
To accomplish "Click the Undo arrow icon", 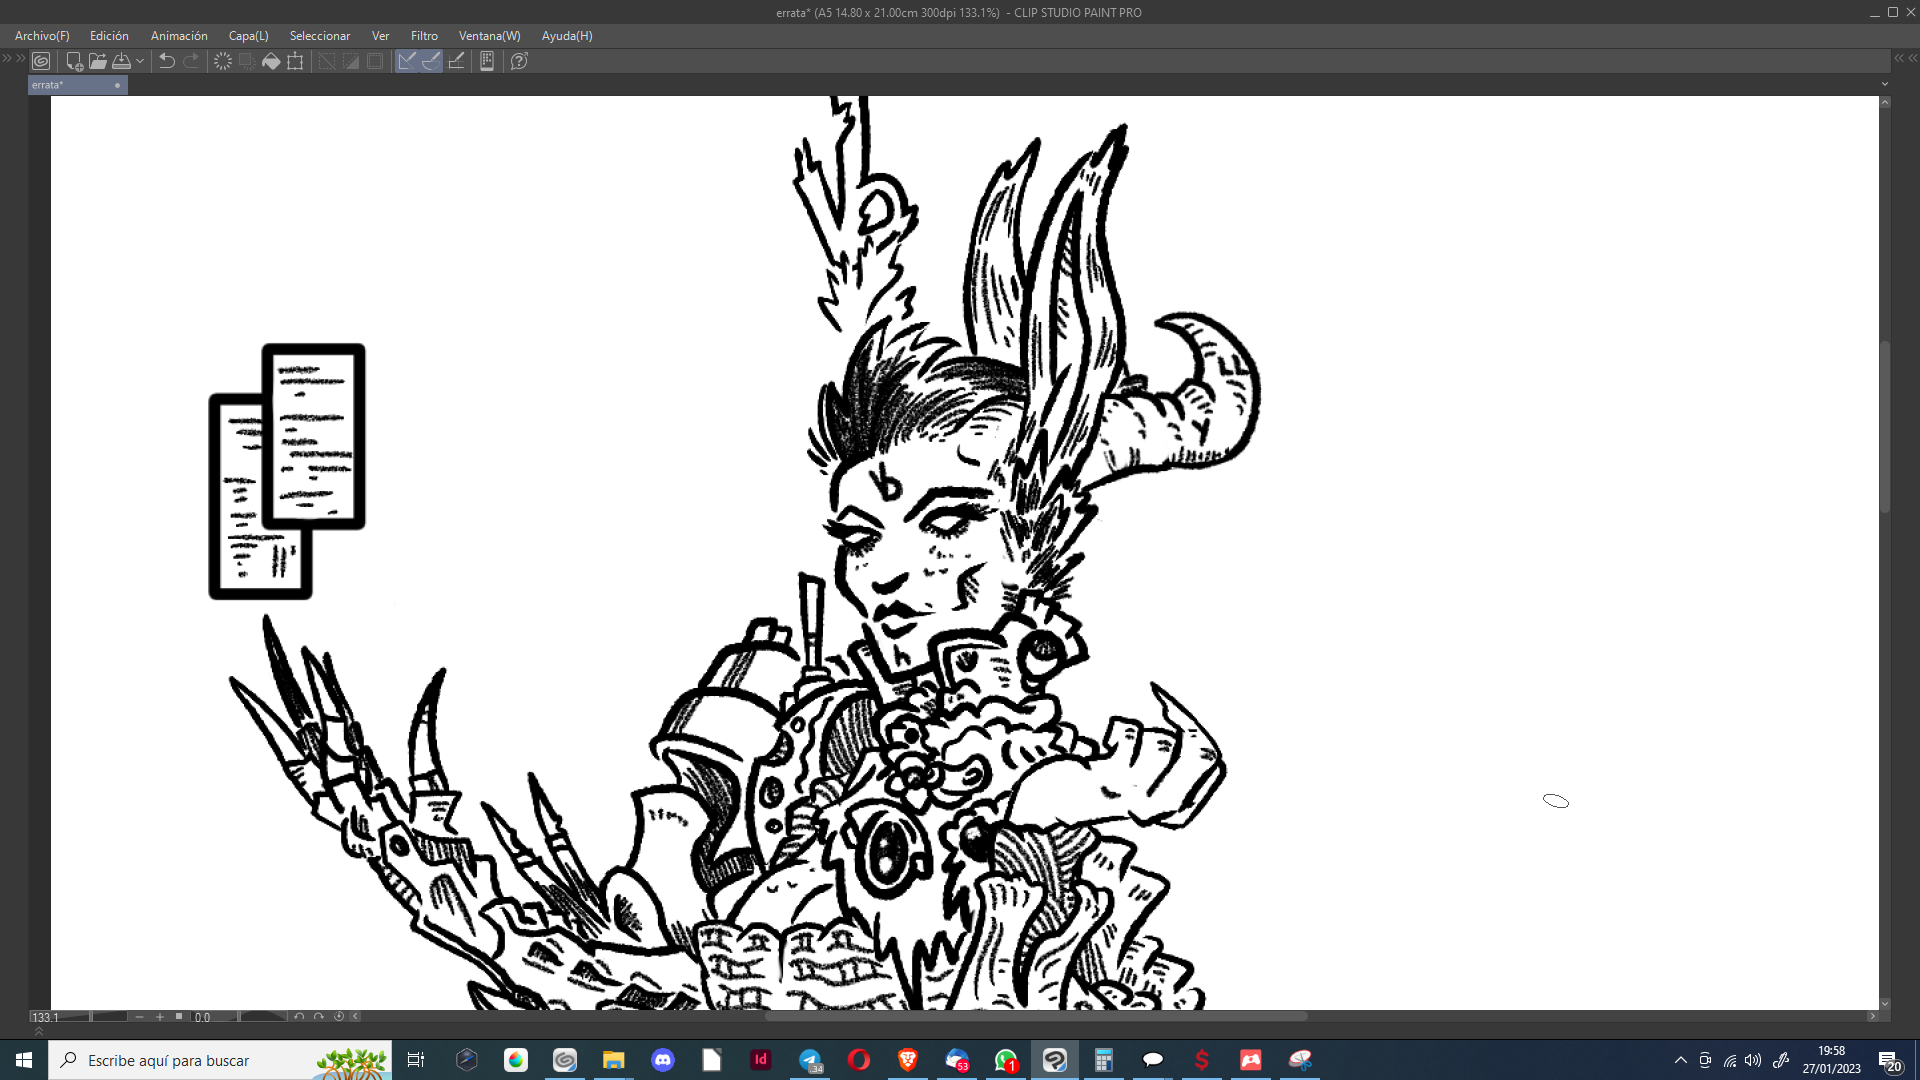I will [x=167, y=61].
